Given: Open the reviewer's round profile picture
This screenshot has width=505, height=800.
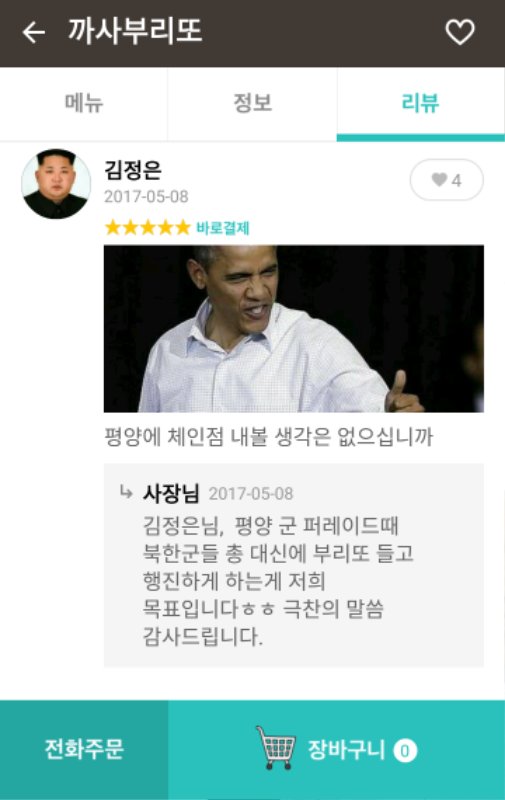Looking at the screenshot, I should 56,184.
